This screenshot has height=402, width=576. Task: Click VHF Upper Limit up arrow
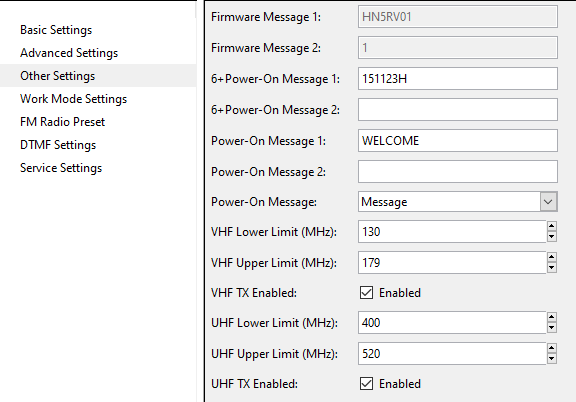point(551,257)
